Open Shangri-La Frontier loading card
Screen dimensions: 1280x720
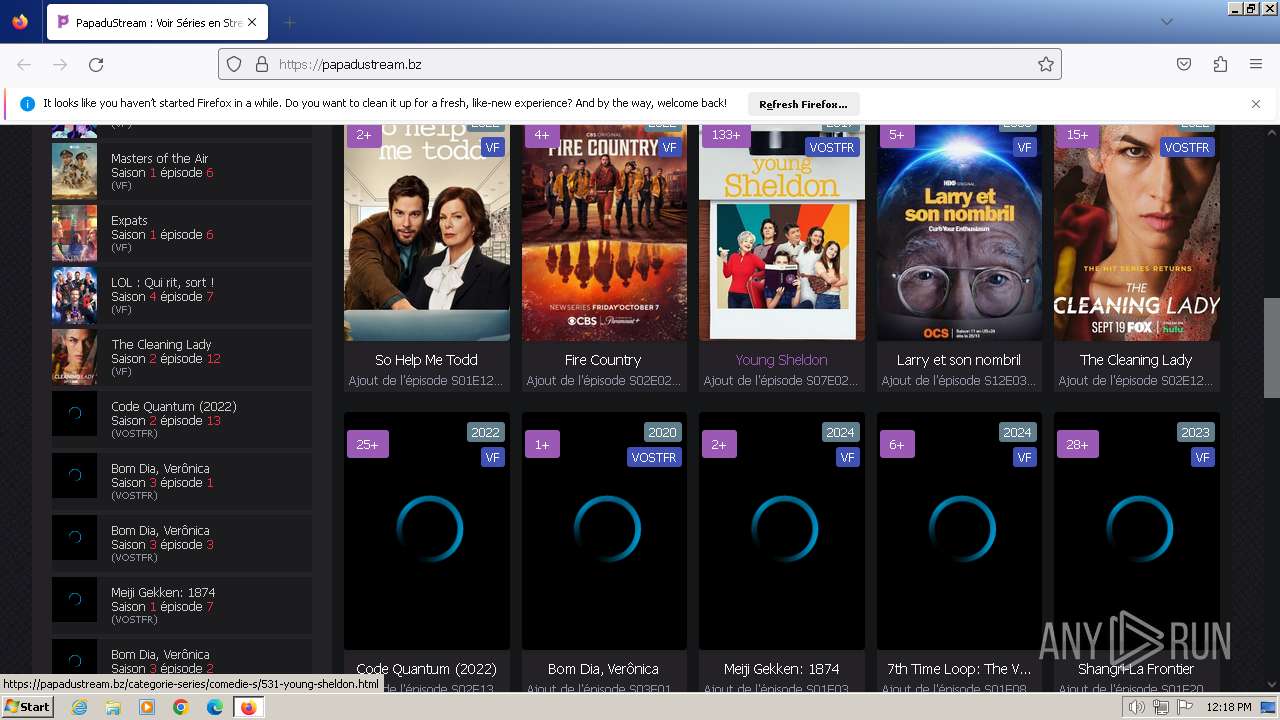[x=1137, y=531]
